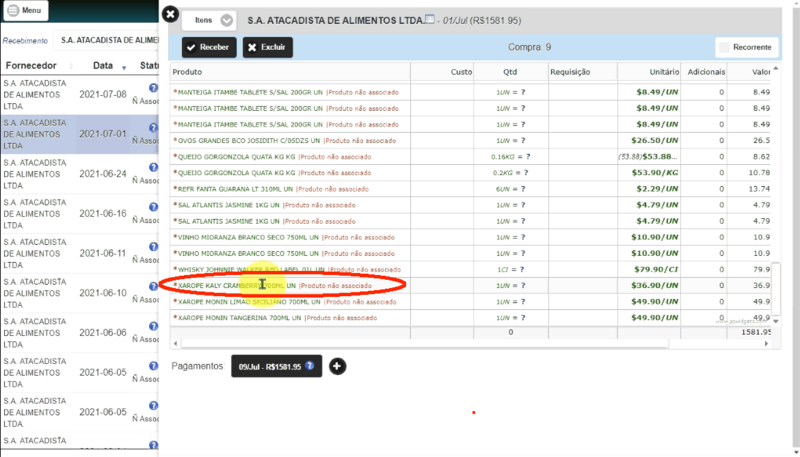Image resolution: width=800 pixels, height=457 pixels.
Task: Click the Adicionais column header
Action: (x=704, y=72)
